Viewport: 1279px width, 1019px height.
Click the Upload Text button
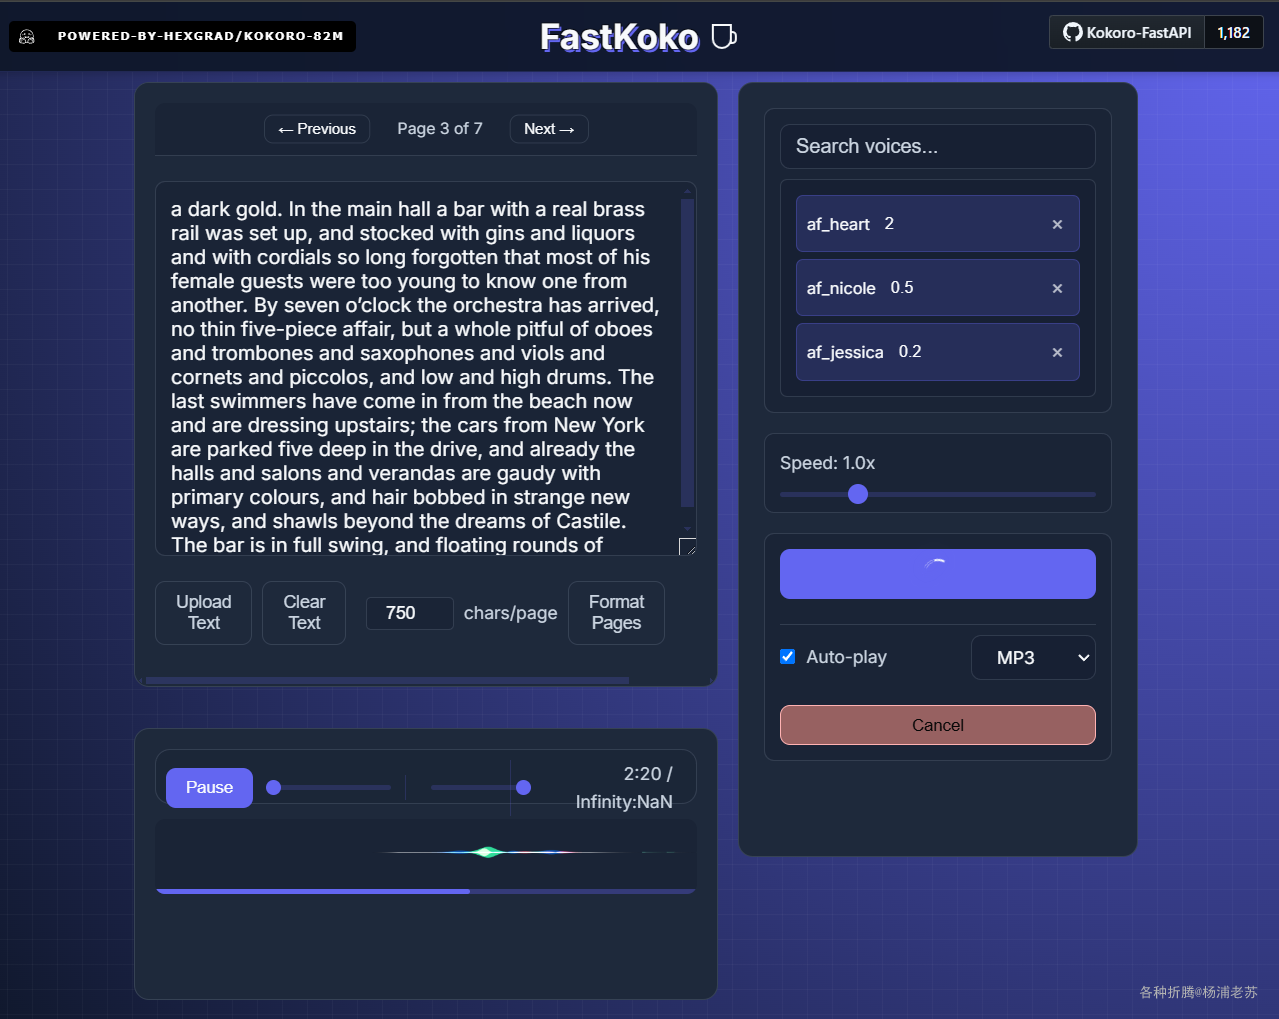click(204, 613)
